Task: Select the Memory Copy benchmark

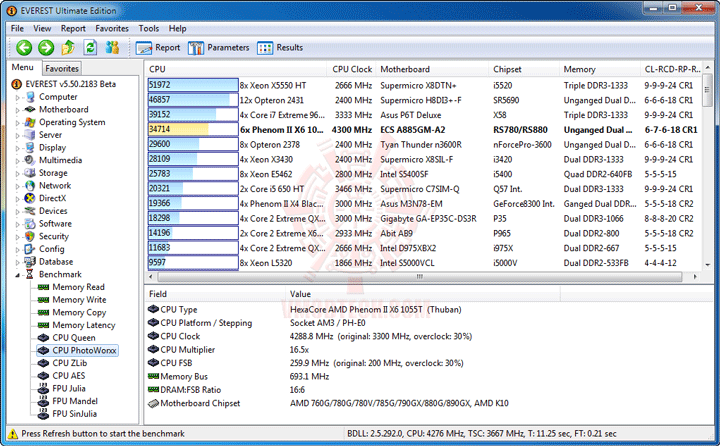Action: (x=79, y=312)
